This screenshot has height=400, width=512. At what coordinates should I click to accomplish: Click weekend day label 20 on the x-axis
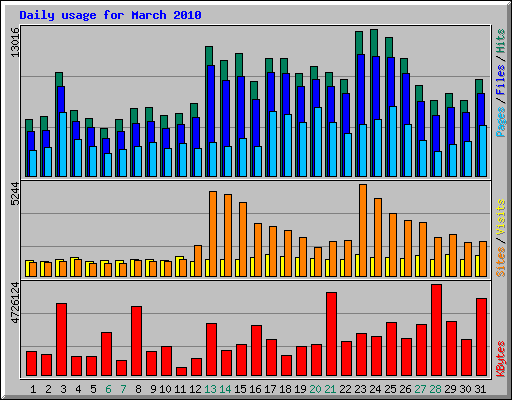pyautogui.click(x=315, y=389)
